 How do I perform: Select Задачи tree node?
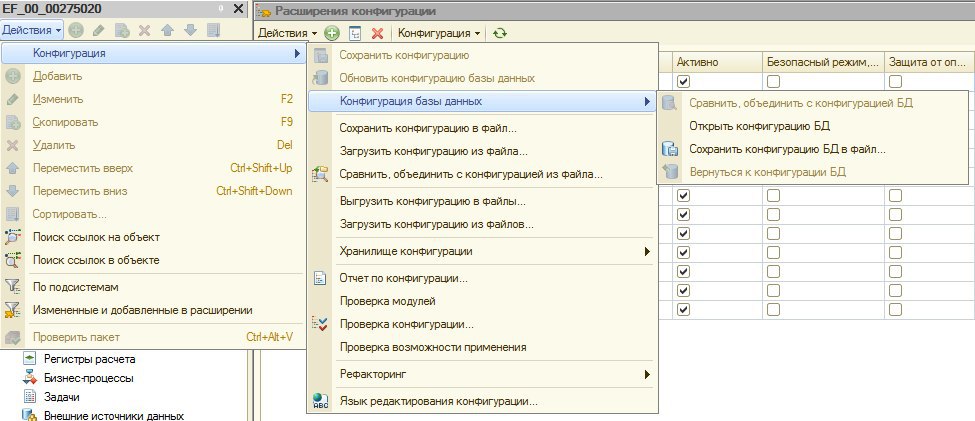(x=62, y=397)
